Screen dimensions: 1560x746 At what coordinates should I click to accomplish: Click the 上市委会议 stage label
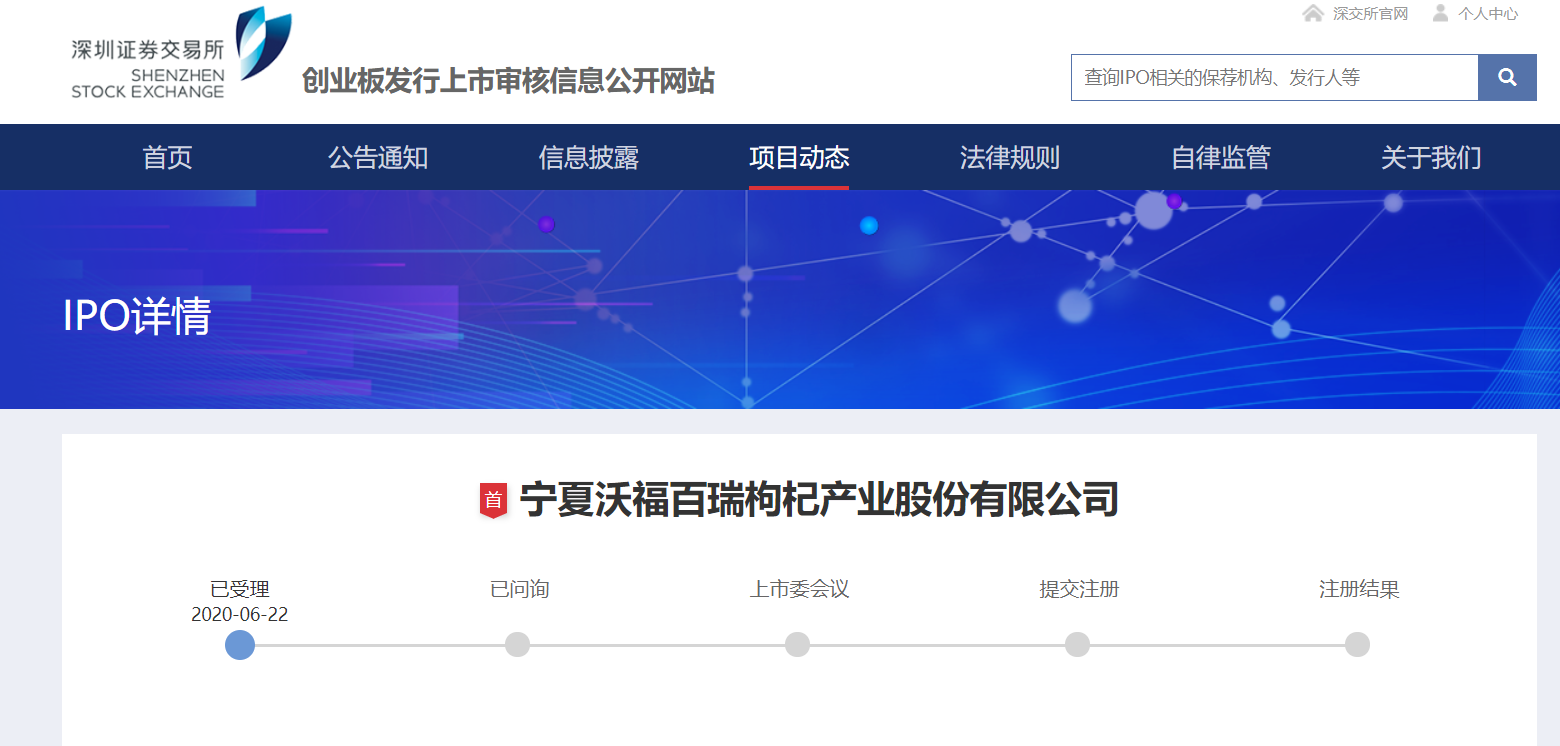(x=799, y=589)
